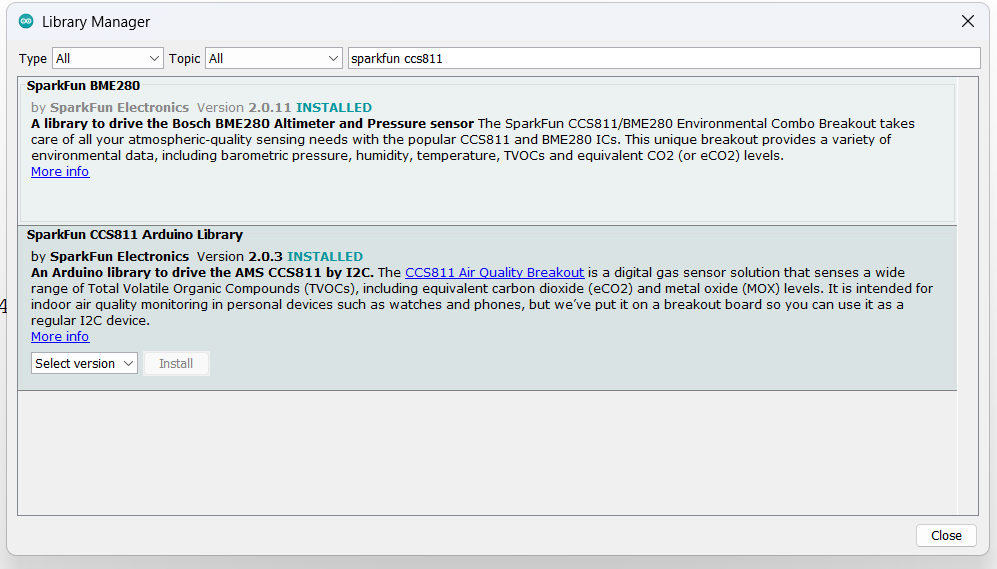Open the Topic filter dropdown
The height and width of the screenshot is (569, 997).
[x=273, y=58]
